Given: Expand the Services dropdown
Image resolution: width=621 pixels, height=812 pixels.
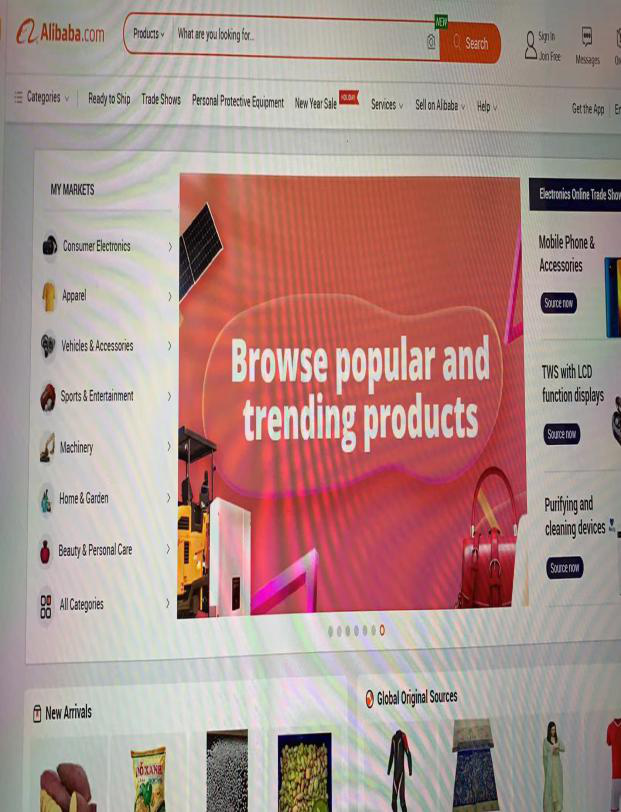Looking at the screenshot, I should pyautogui.click(x=386, y=105).
